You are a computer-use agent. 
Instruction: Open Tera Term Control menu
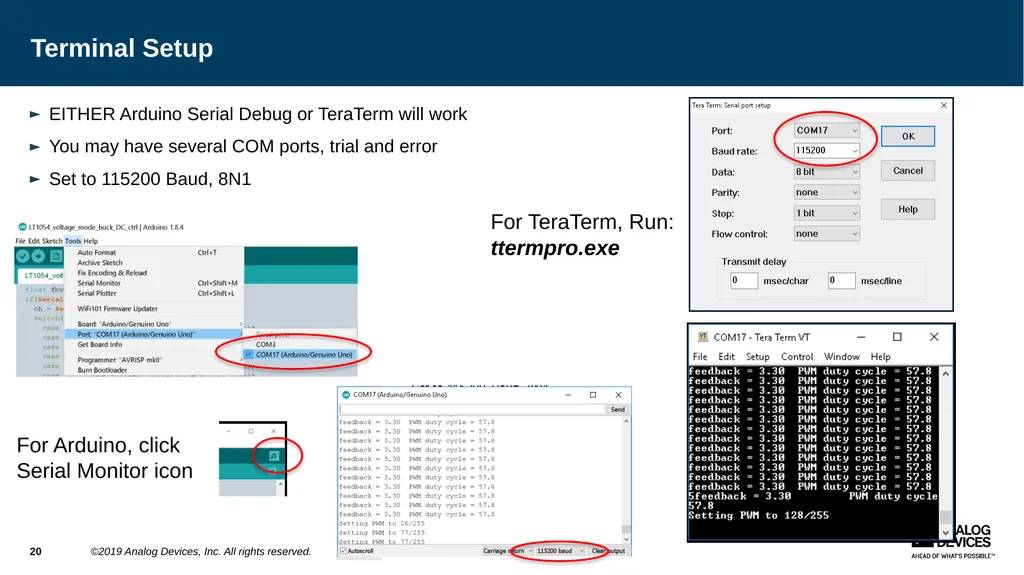tap(797, 357)
